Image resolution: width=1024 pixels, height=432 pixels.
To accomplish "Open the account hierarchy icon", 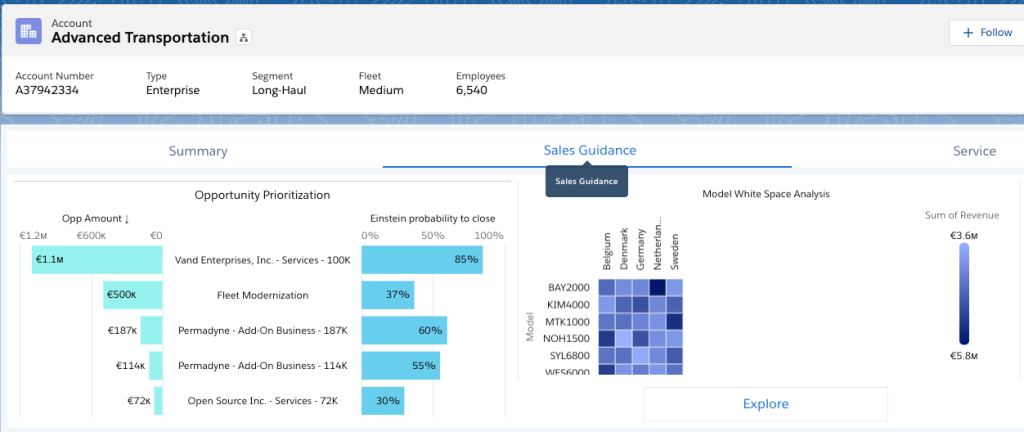I will point(244,37).
